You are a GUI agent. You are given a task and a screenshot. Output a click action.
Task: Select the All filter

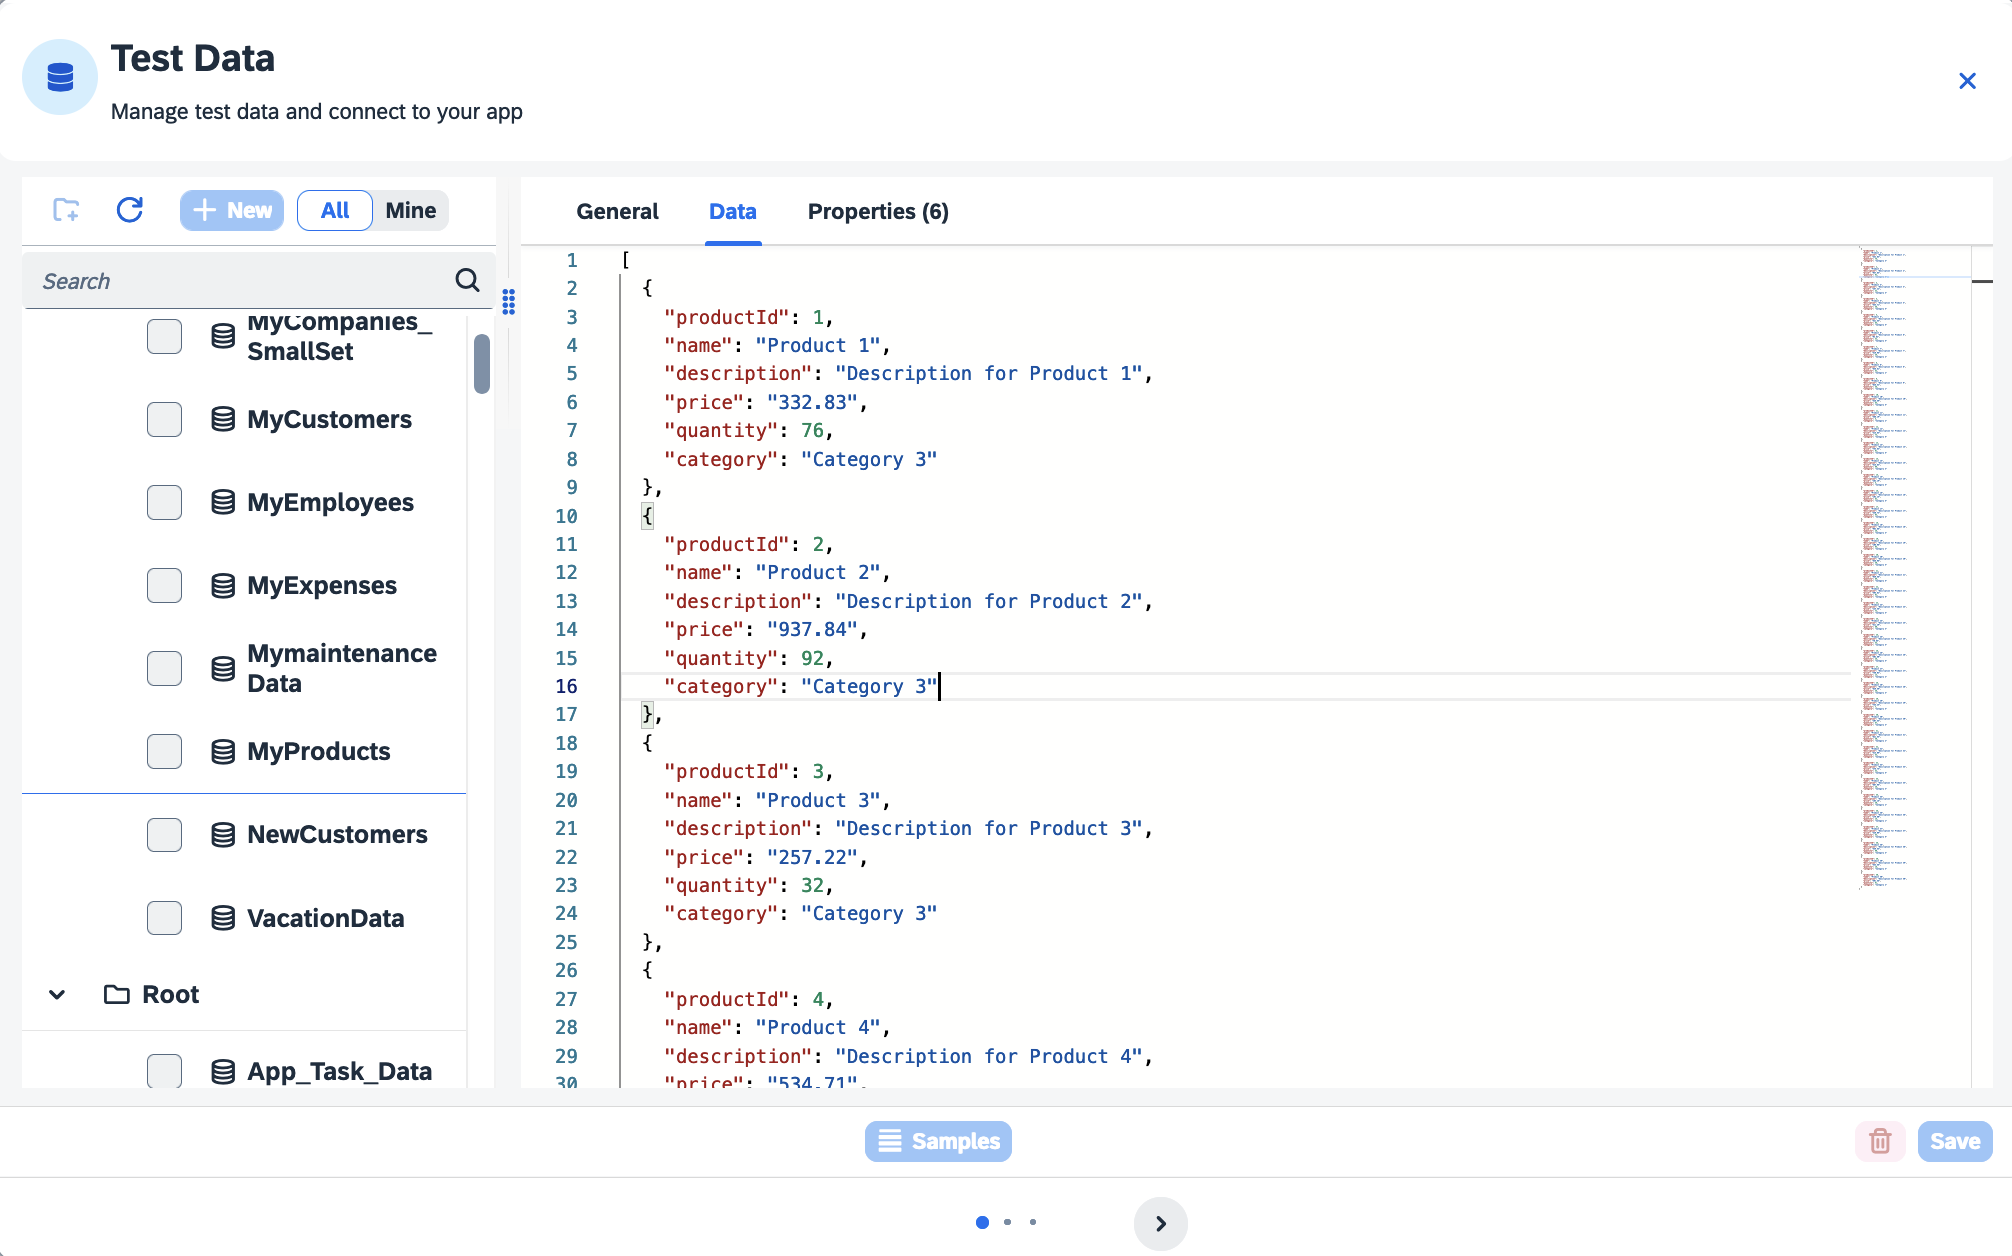point(335,210)
